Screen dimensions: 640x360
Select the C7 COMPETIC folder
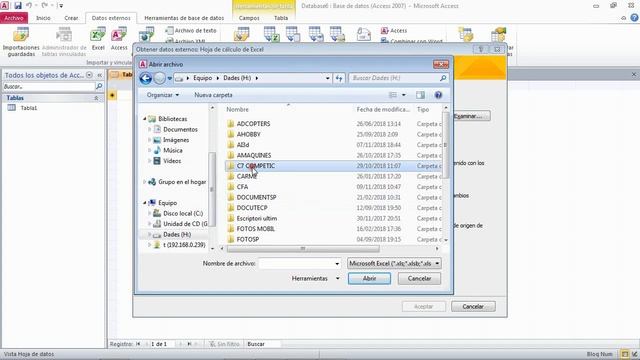256,166
